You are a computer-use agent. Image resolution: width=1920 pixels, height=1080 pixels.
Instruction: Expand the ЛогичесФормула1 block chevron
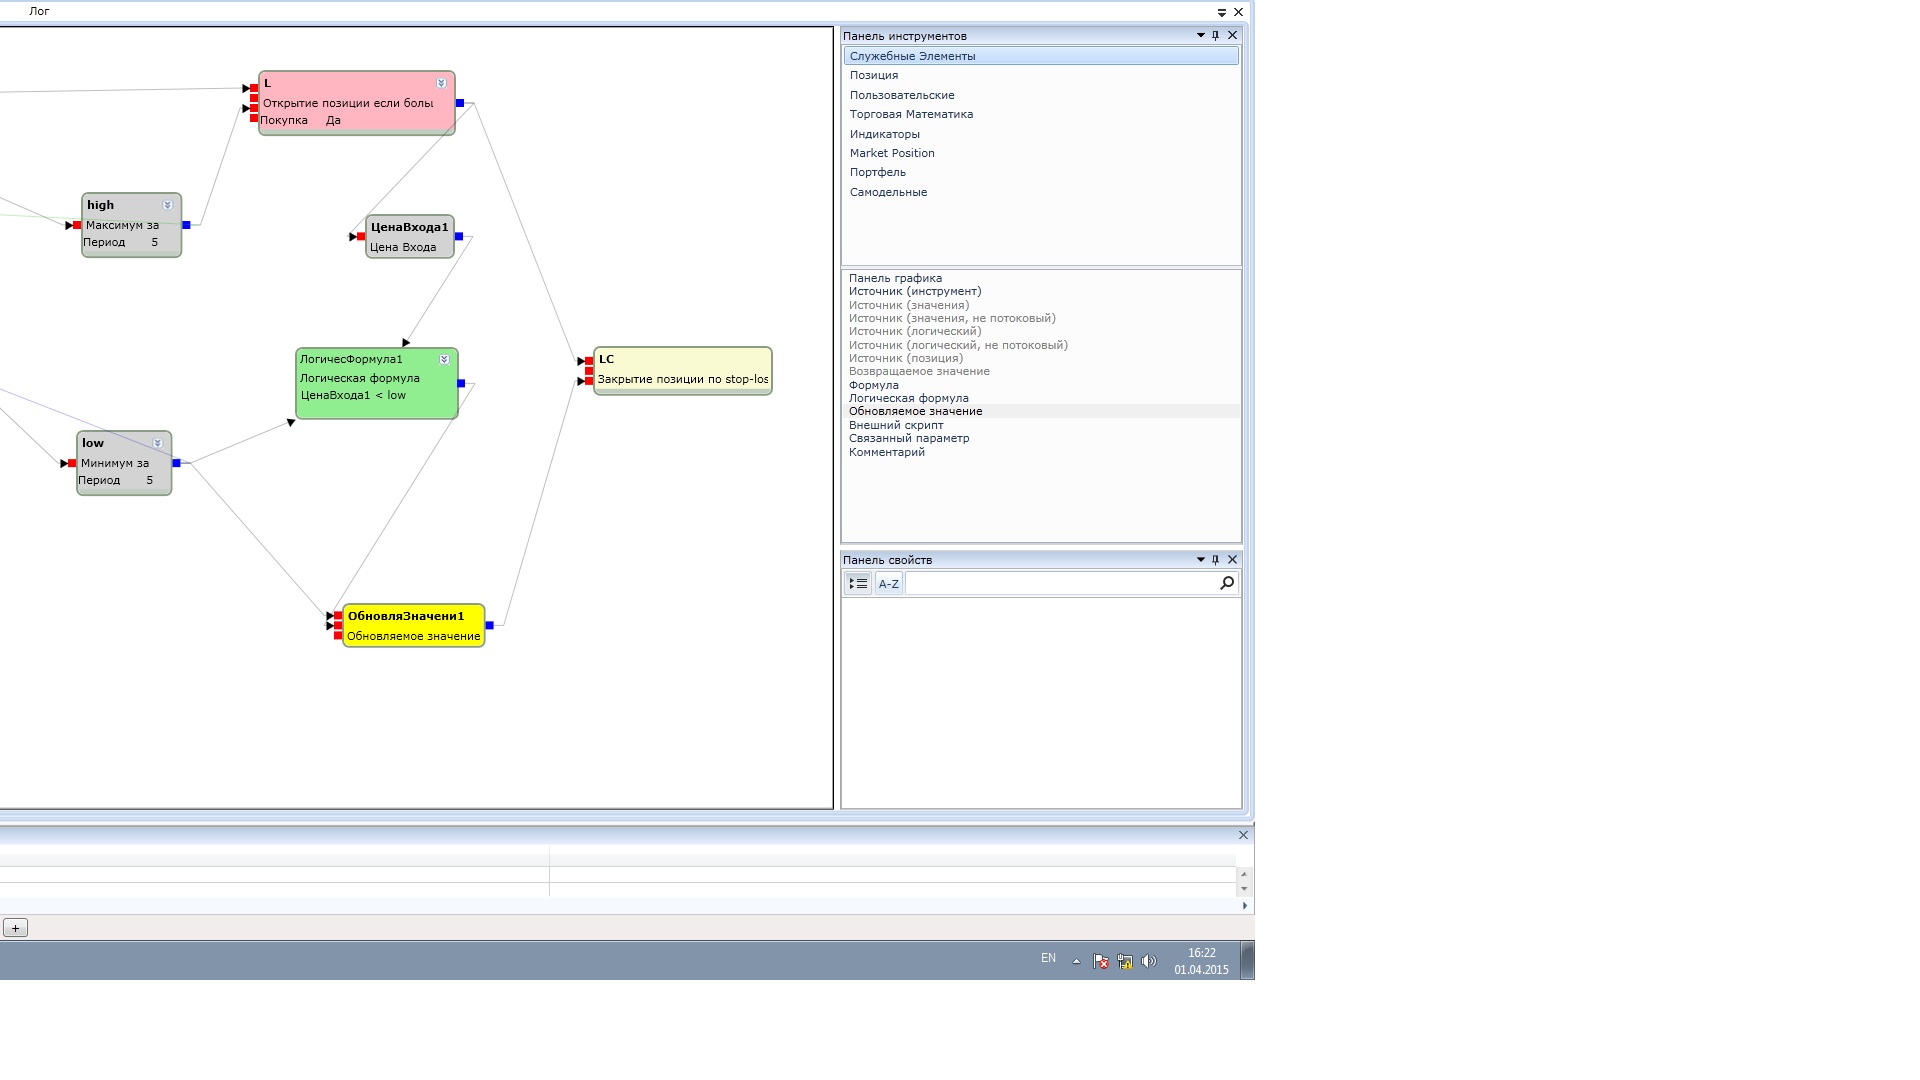point(443,360)
